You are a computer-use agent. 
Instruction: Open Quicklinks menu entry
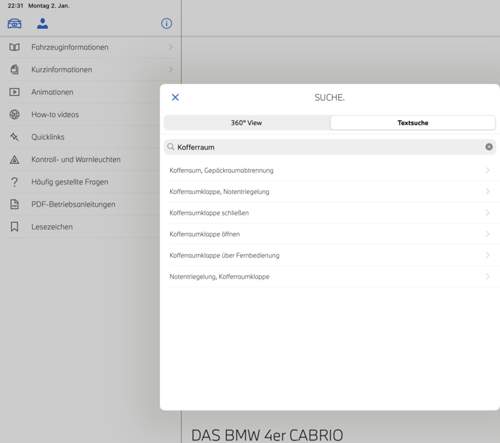pos(80,137)
